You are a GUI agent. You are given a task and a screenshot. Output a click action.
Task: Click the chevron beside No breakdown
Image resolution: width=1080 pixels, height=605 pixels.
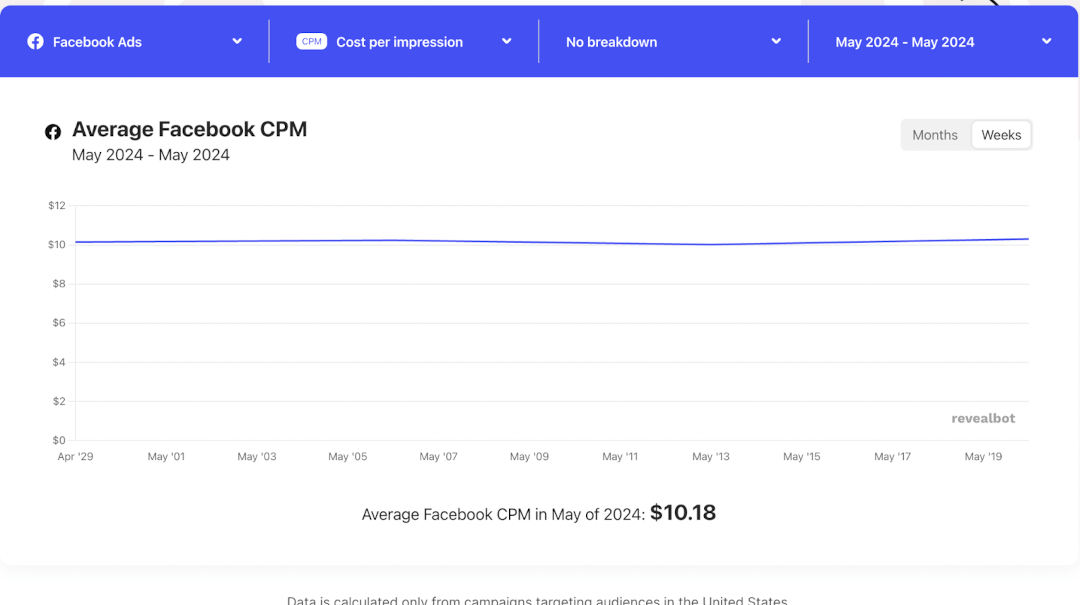click(x=776, y=41)
